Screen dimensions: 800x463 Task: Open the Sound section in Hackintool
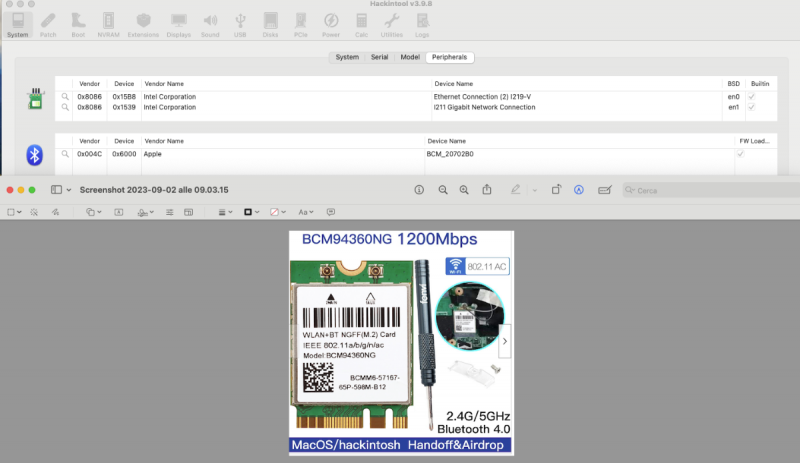coord(210,25)
